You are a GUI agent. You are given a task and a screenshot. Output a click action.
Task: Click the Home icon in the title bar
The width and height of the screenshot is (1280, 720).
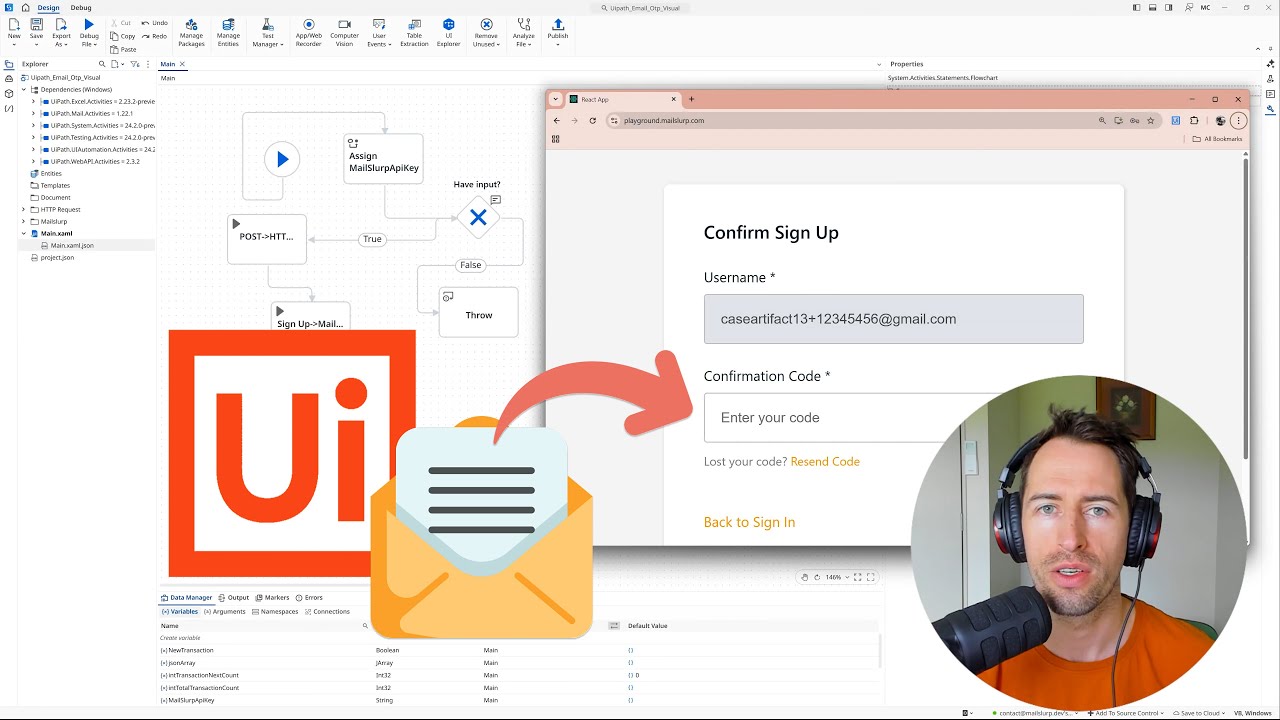click(x=26, y=7)
